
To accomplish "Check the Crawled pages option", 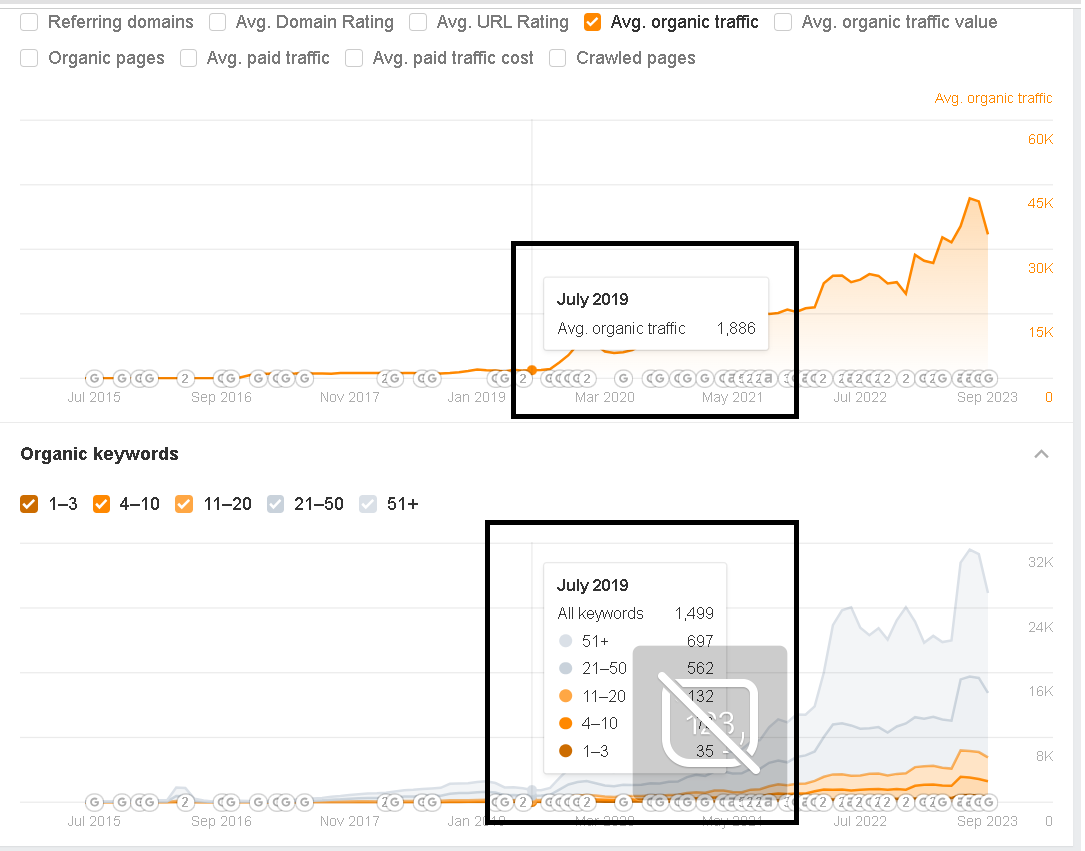I will point(558,58).
